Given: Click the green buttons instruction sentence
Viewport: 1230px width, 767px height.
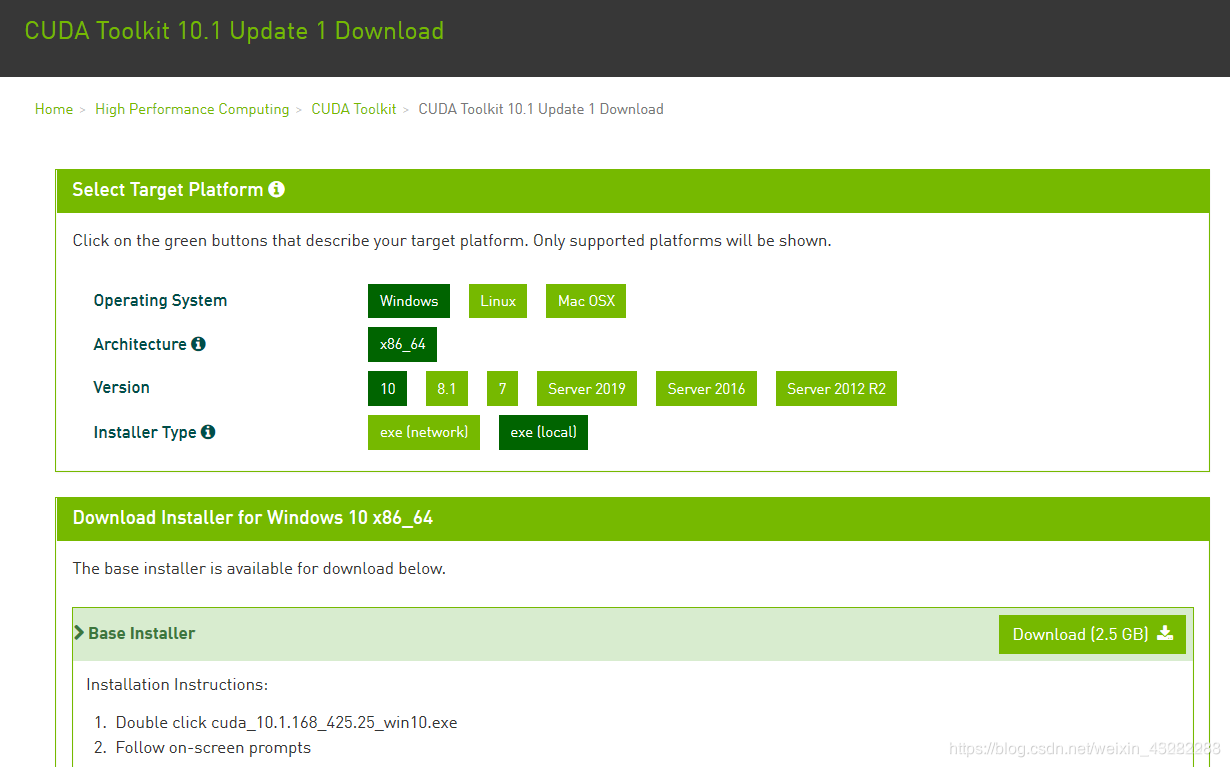Looking at the screenshot, I should [x=452, y=241].
